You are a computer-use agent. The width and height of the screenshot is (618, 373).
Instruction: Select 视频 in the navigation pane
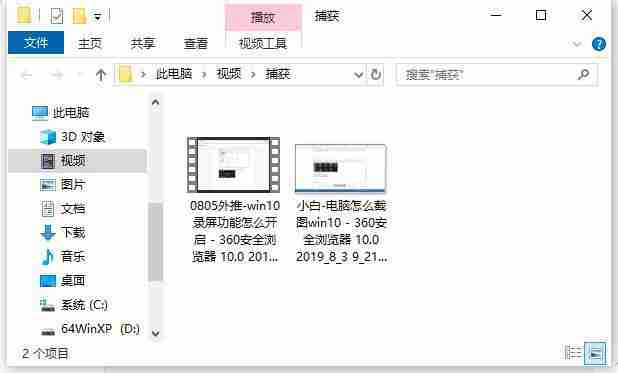click(x=77, y=161)
